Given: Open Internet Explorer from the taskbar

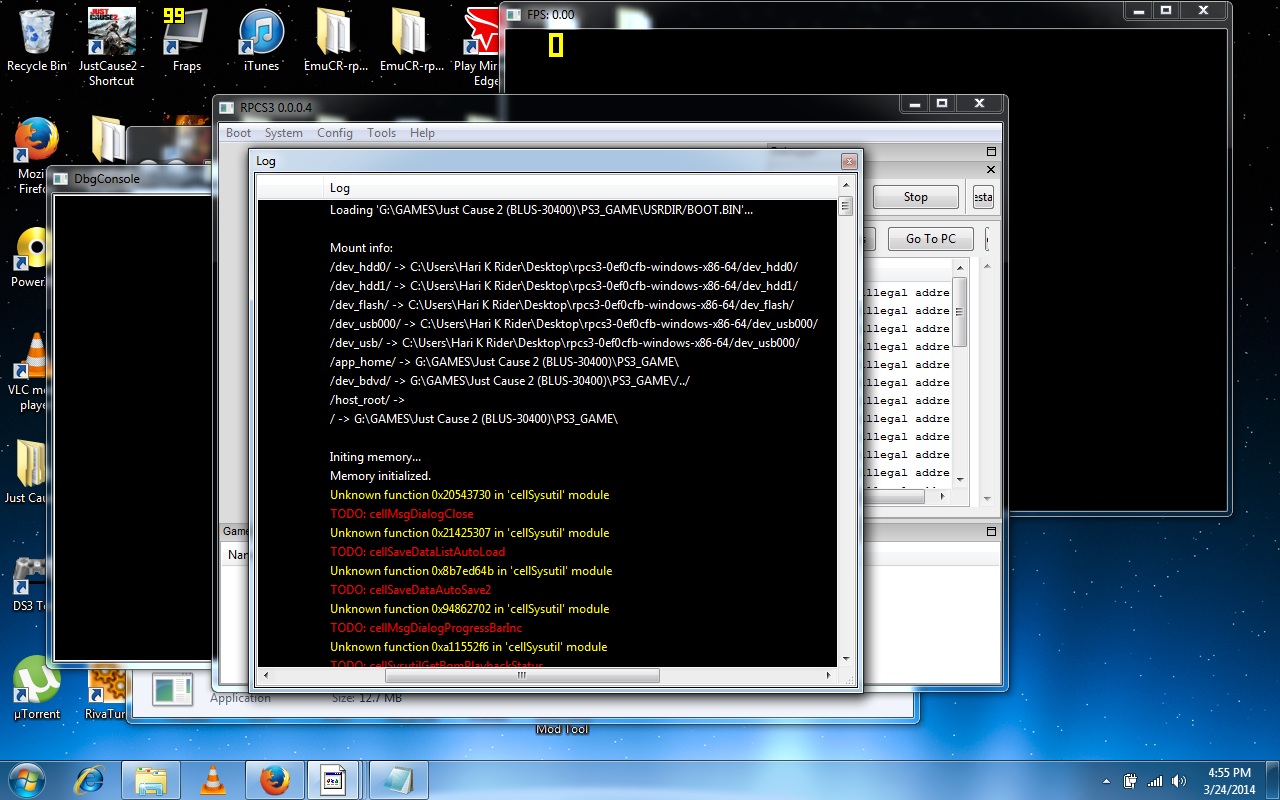Looking at the screenshot, I should click(89, 780).
